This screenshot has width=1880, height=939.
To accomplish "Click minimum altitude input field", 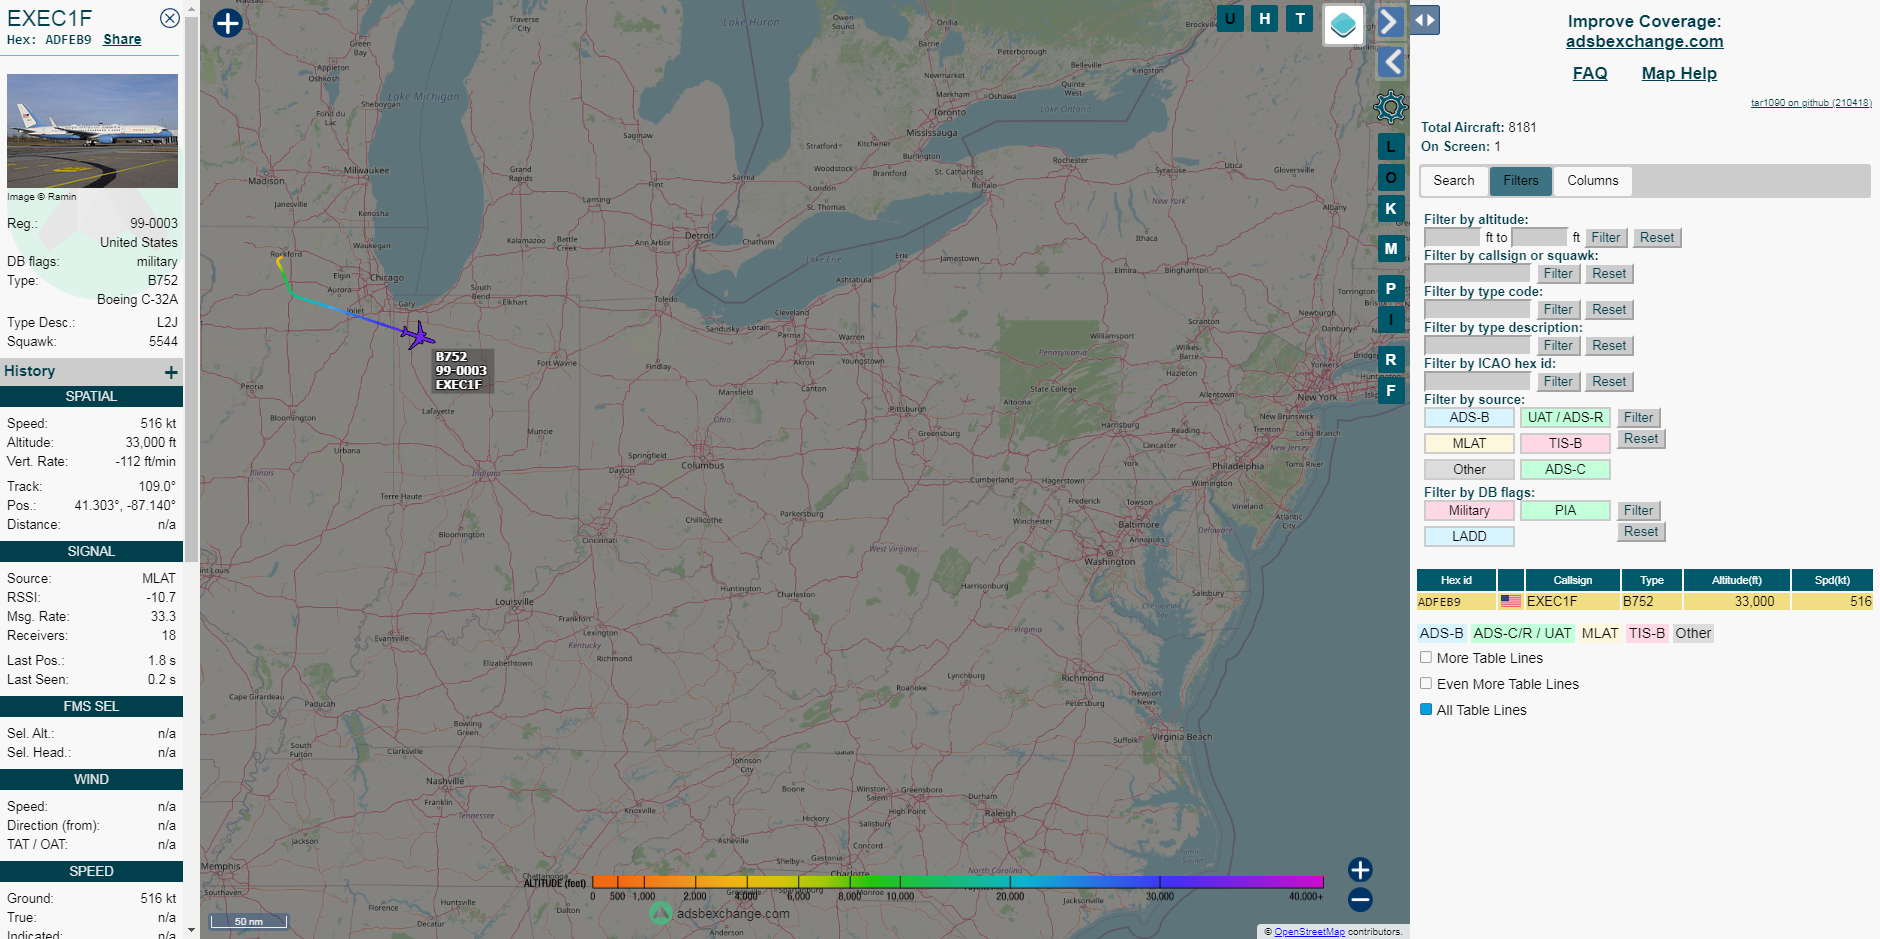I will [x=1452, y=237].
